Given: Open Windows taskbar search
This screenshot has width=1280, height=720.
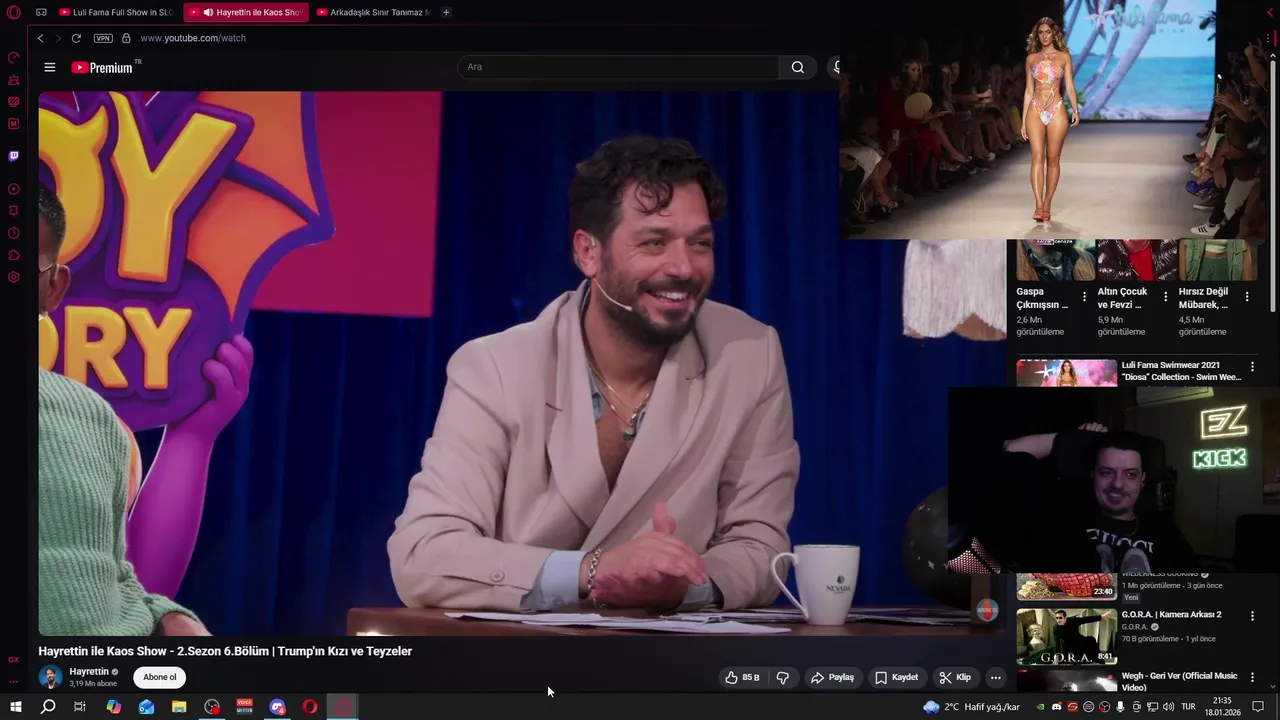Looking at the screenshot, I should point(48,707).
